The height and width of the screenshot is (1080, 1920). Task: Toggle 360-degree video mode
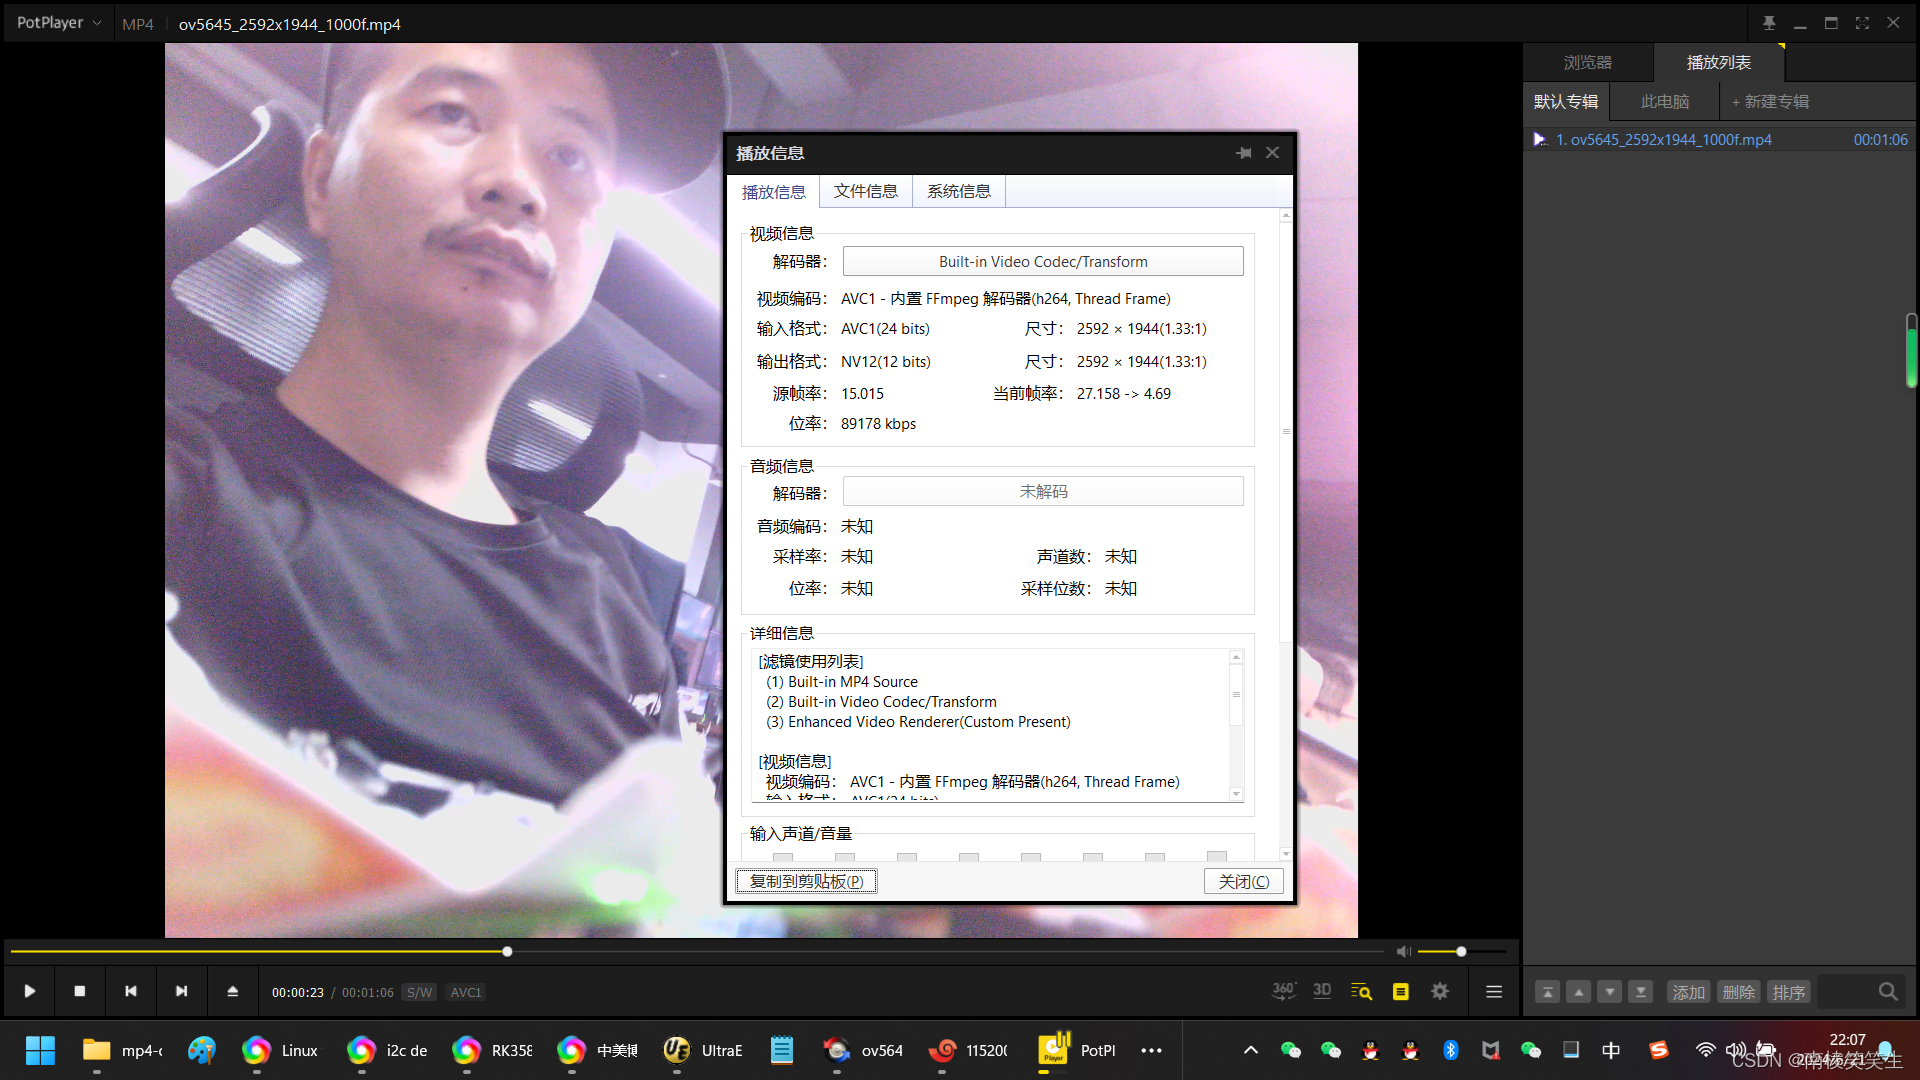[1284, 991]
